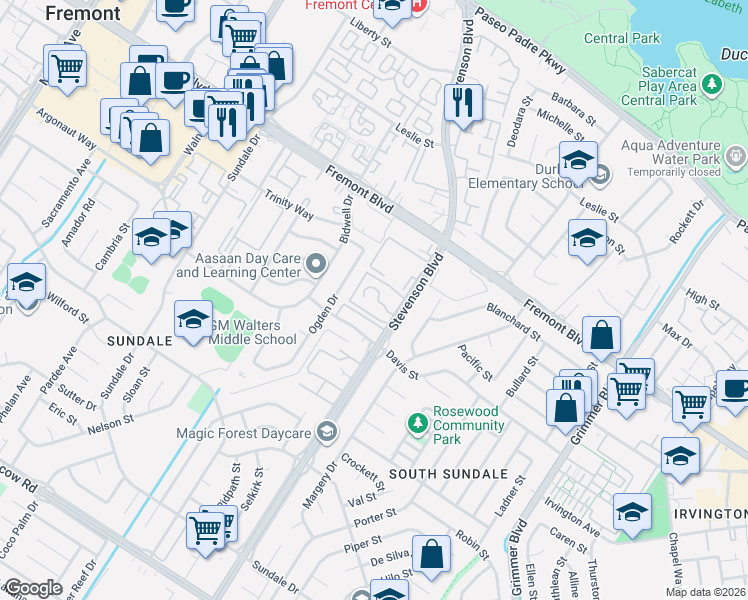Image resolution: width=748 pixels, height=600 pixels.
Task: Click the Rosewood Community Park label text
Action: click(468, 425)
